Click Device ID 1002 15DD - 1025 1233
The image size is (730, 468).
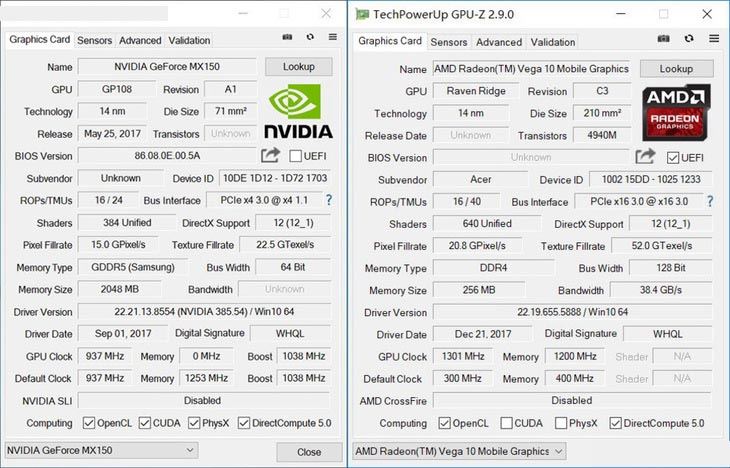(x=651, y=179)
